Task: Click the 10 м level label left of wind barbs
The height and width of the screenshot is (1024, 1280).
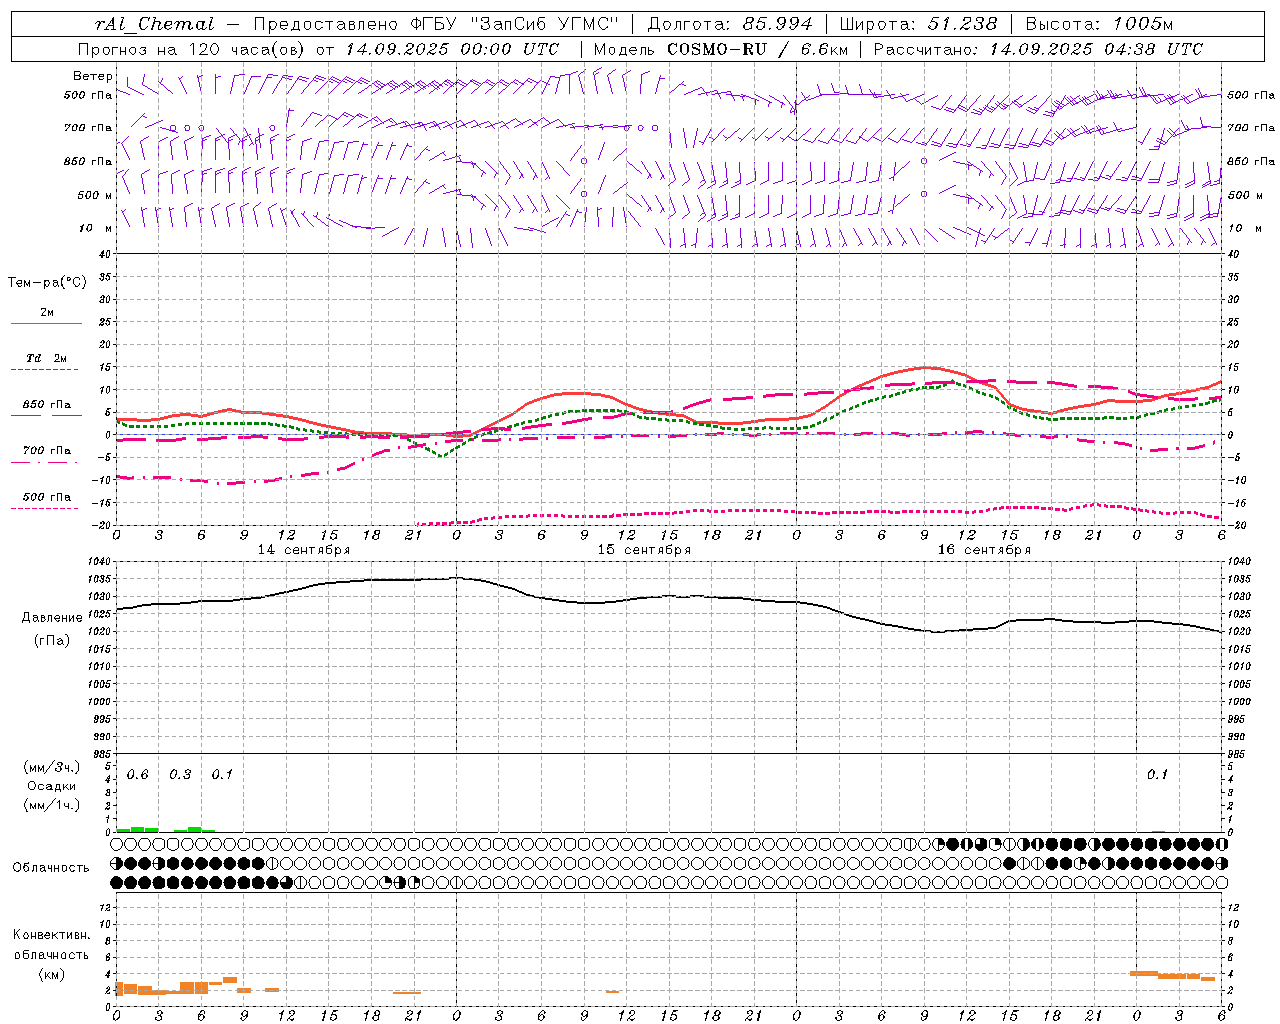Action: (97, 228)
